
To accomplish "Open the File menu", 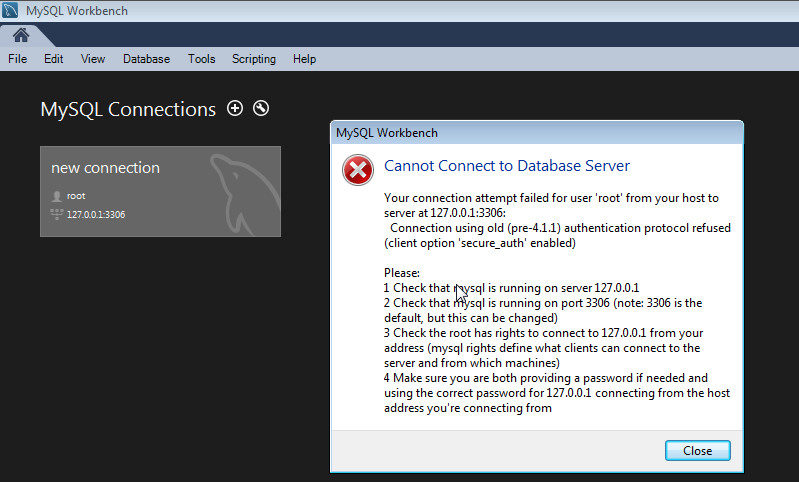I will pos(17,59).
